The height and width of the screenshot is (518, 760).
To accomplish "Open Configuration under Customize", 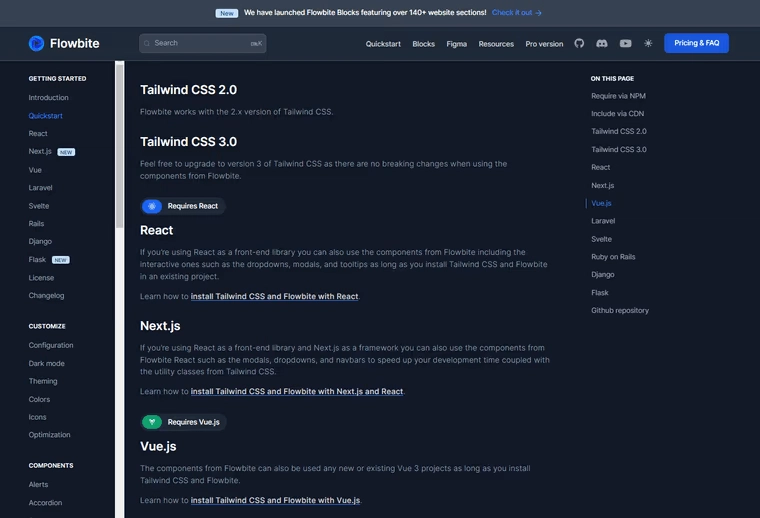I will pyautogui.click(x=51, y=345).
